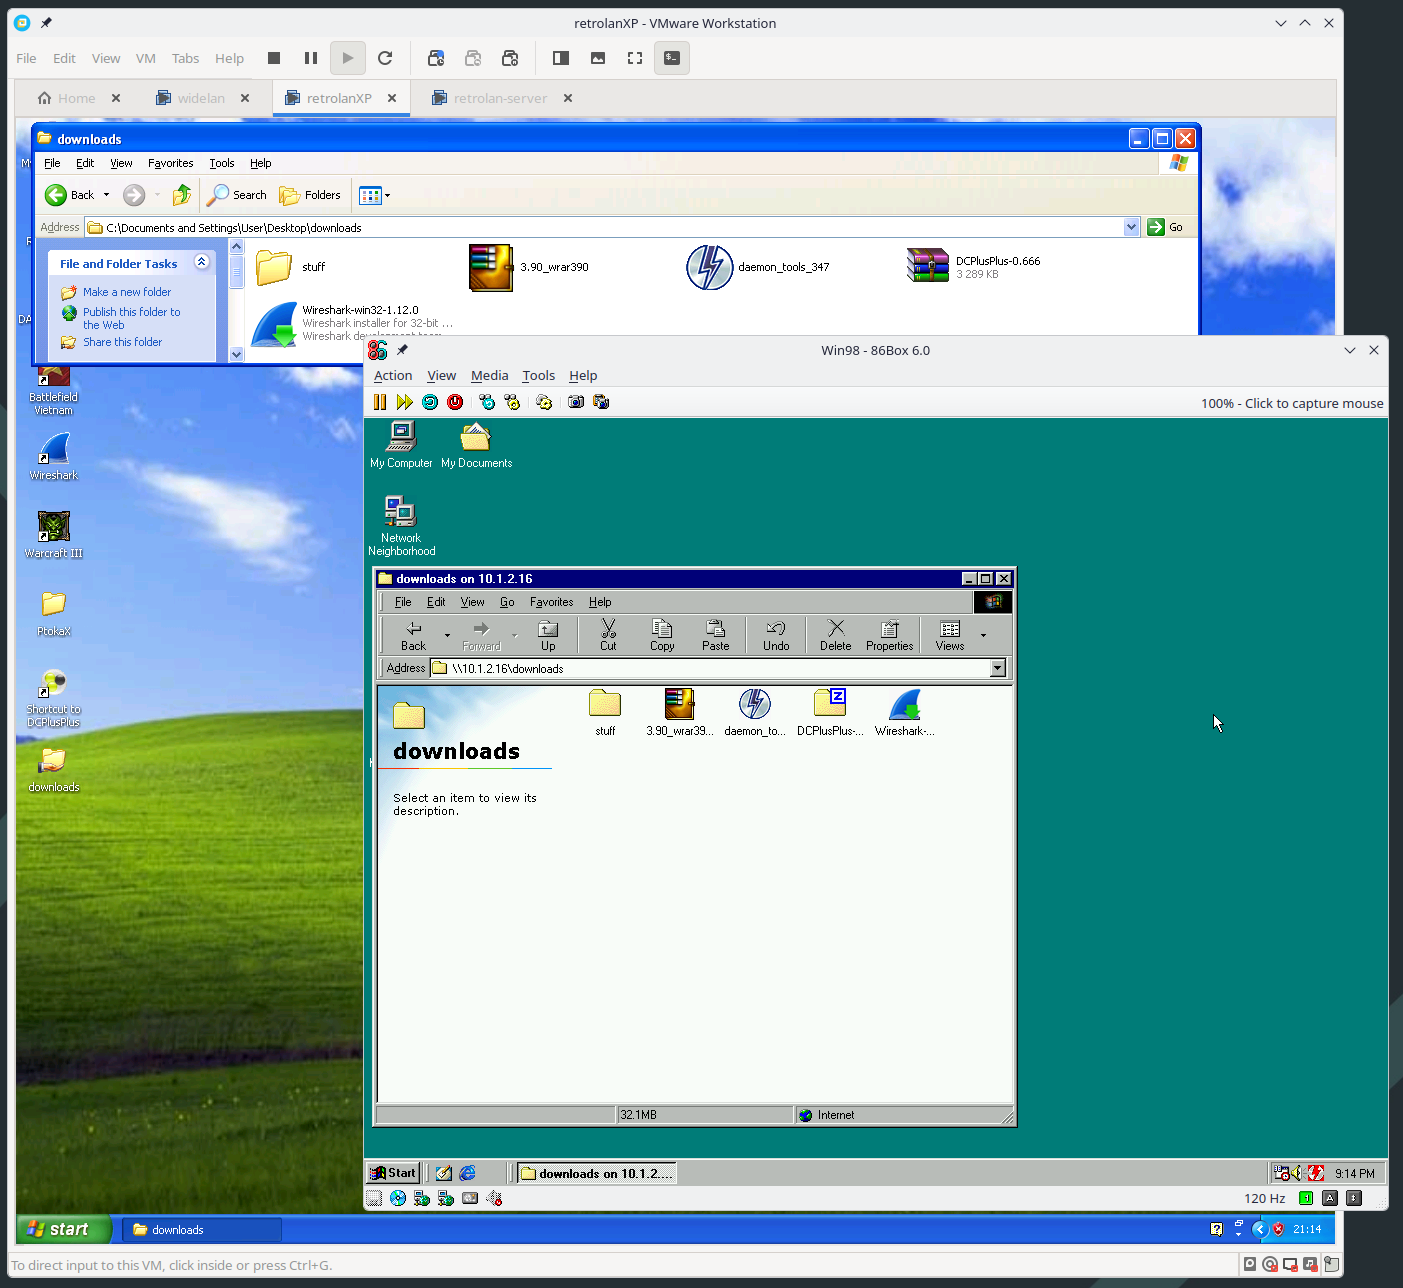Screen dimensions: 1403x1288
Task: Expand the Win98 Address bar dropdown
Action: [998, 668]
